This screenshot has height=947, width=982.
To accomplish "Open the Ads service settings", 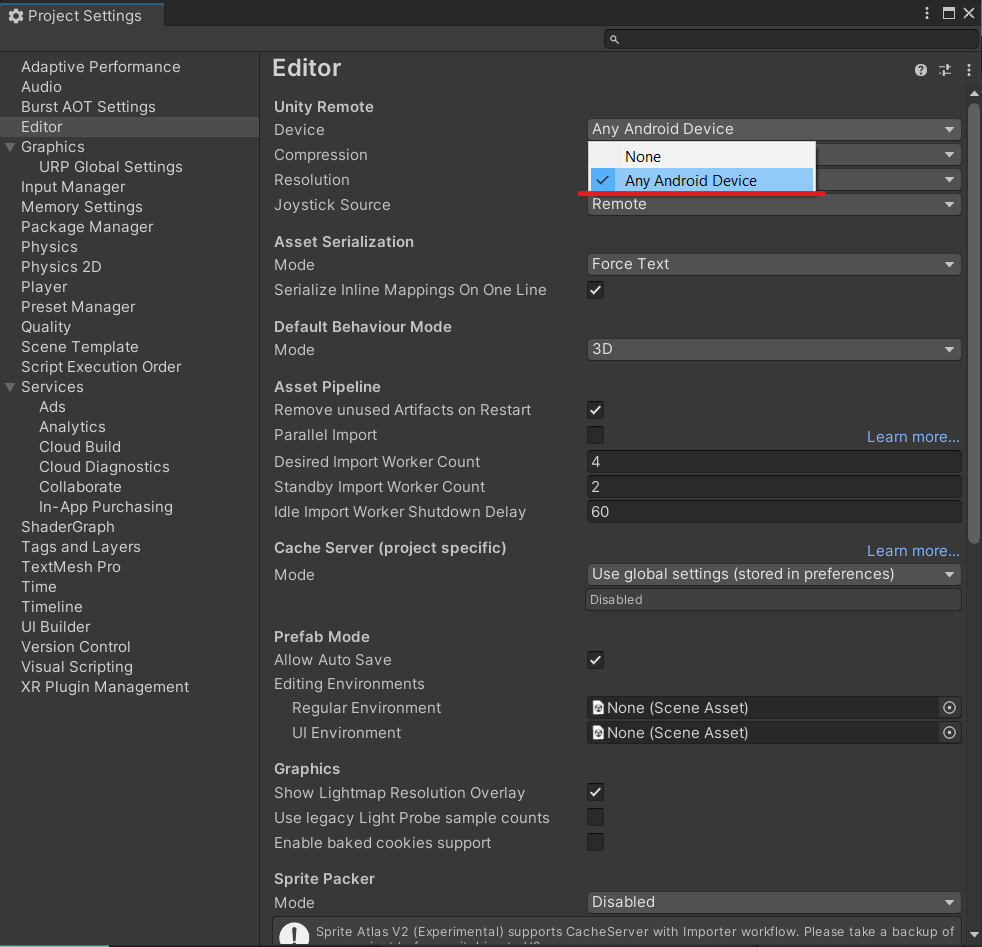I will pyautogui.click(x=52, y=407).
